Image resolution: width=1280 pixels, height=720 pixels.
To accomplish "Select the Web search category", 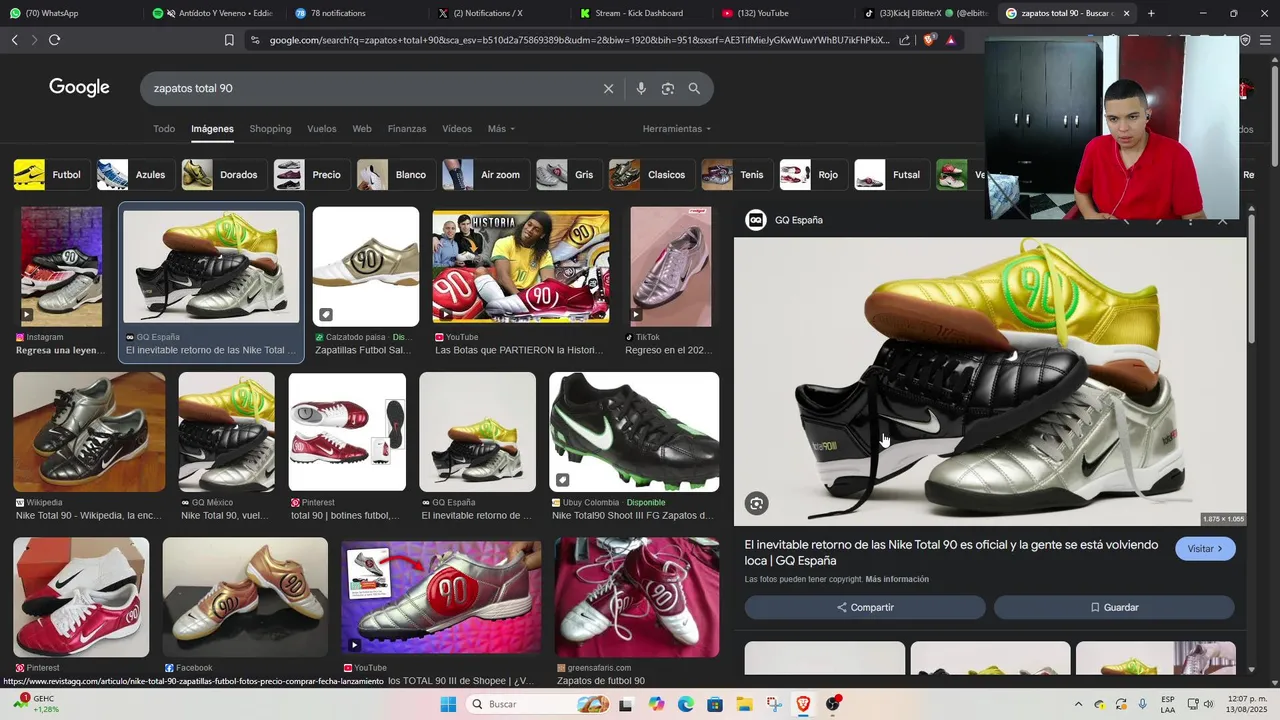I will pyautogui.click(x=362, y=129).
